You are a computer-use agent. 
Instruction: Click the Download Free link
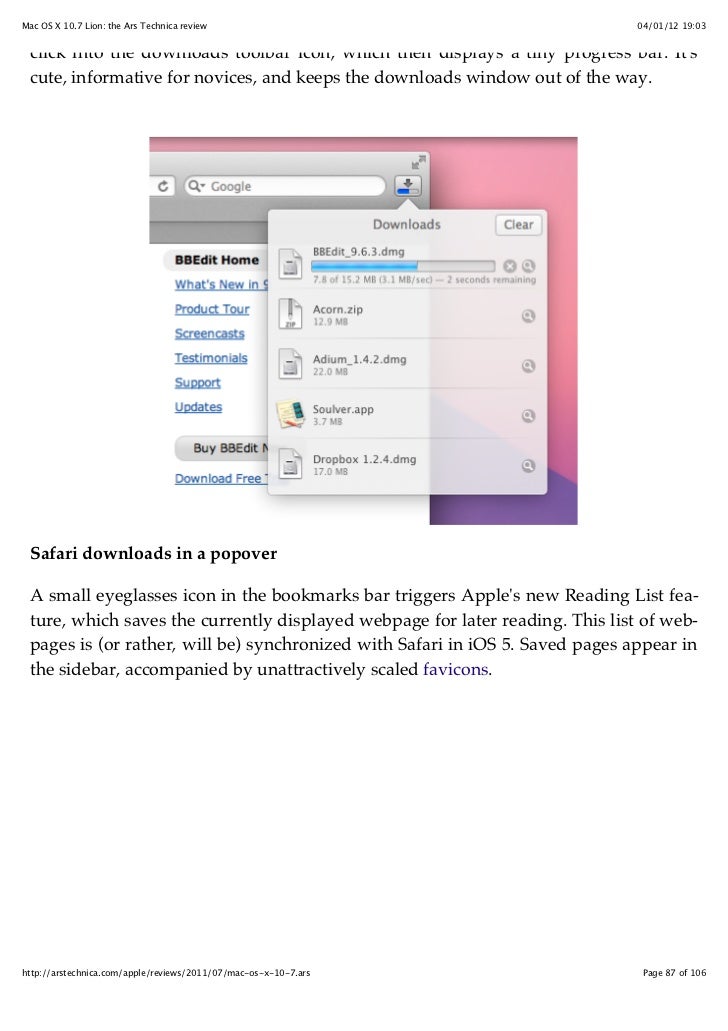[x=221, y=479]
